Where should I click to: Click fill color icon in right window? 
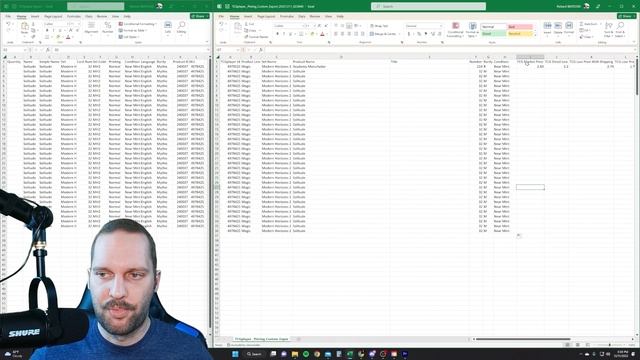click(312, 34)
